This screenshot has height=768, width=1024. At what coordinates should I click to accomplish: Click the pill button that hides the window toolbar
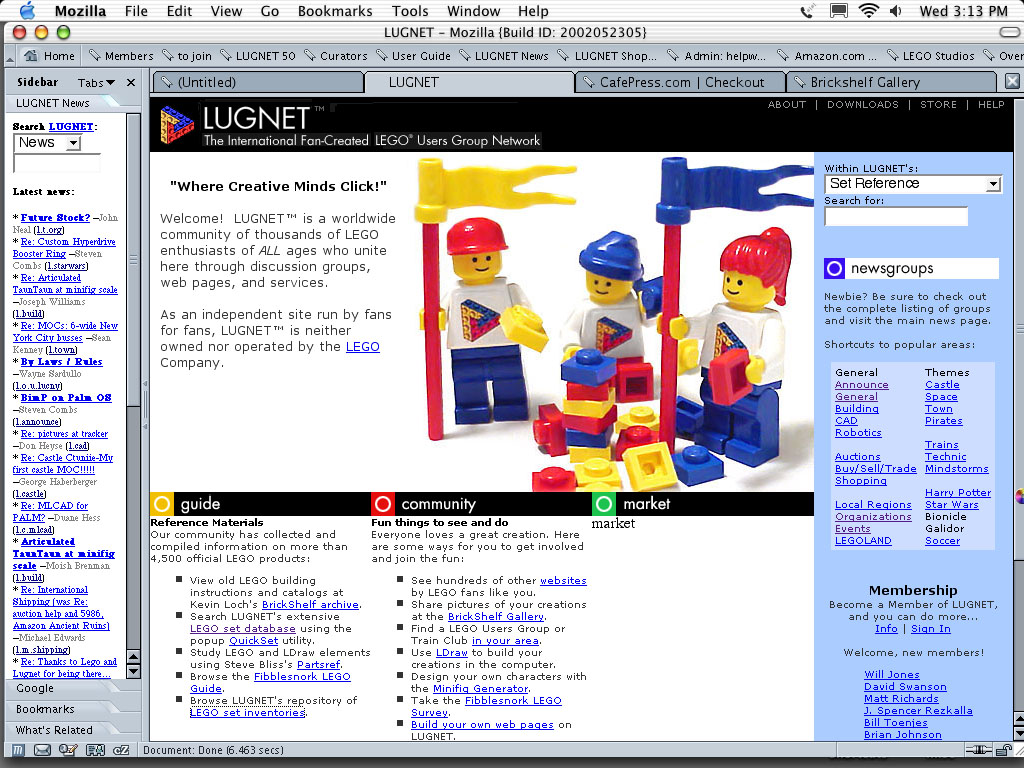click(x=1009, y=32)
